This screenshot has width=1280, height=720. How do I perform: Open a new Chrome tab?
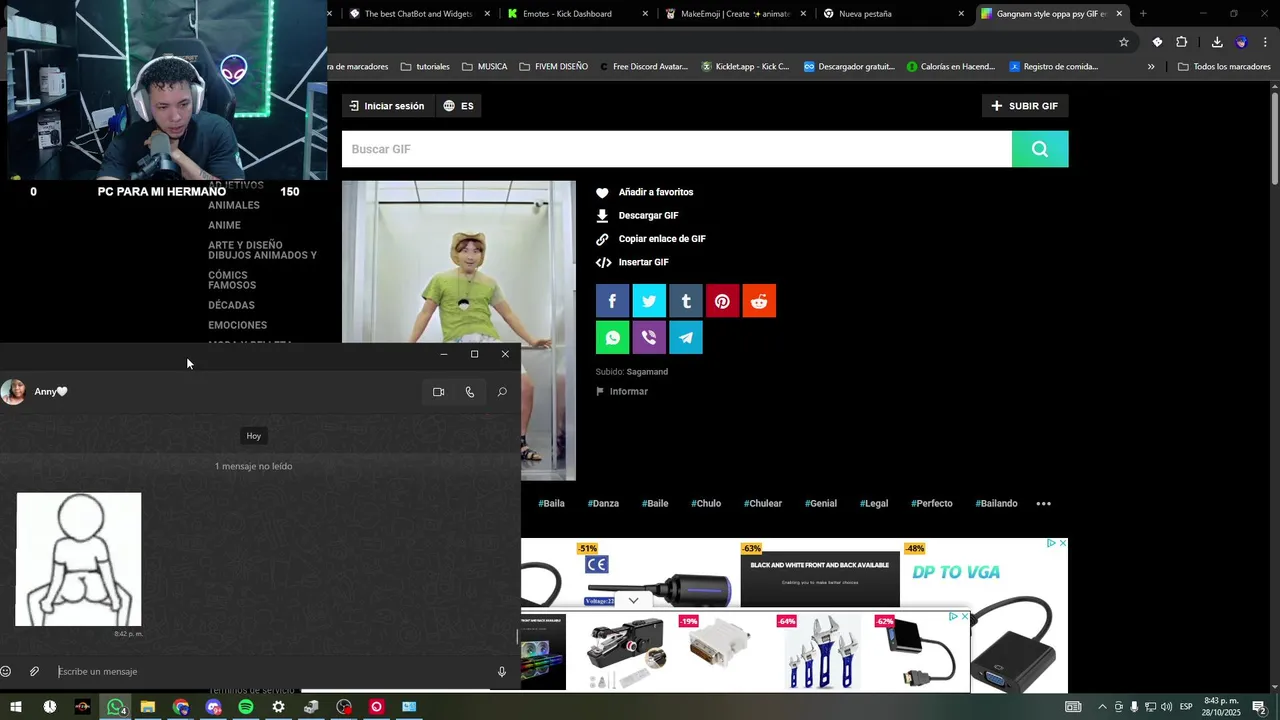point(1143,14)
